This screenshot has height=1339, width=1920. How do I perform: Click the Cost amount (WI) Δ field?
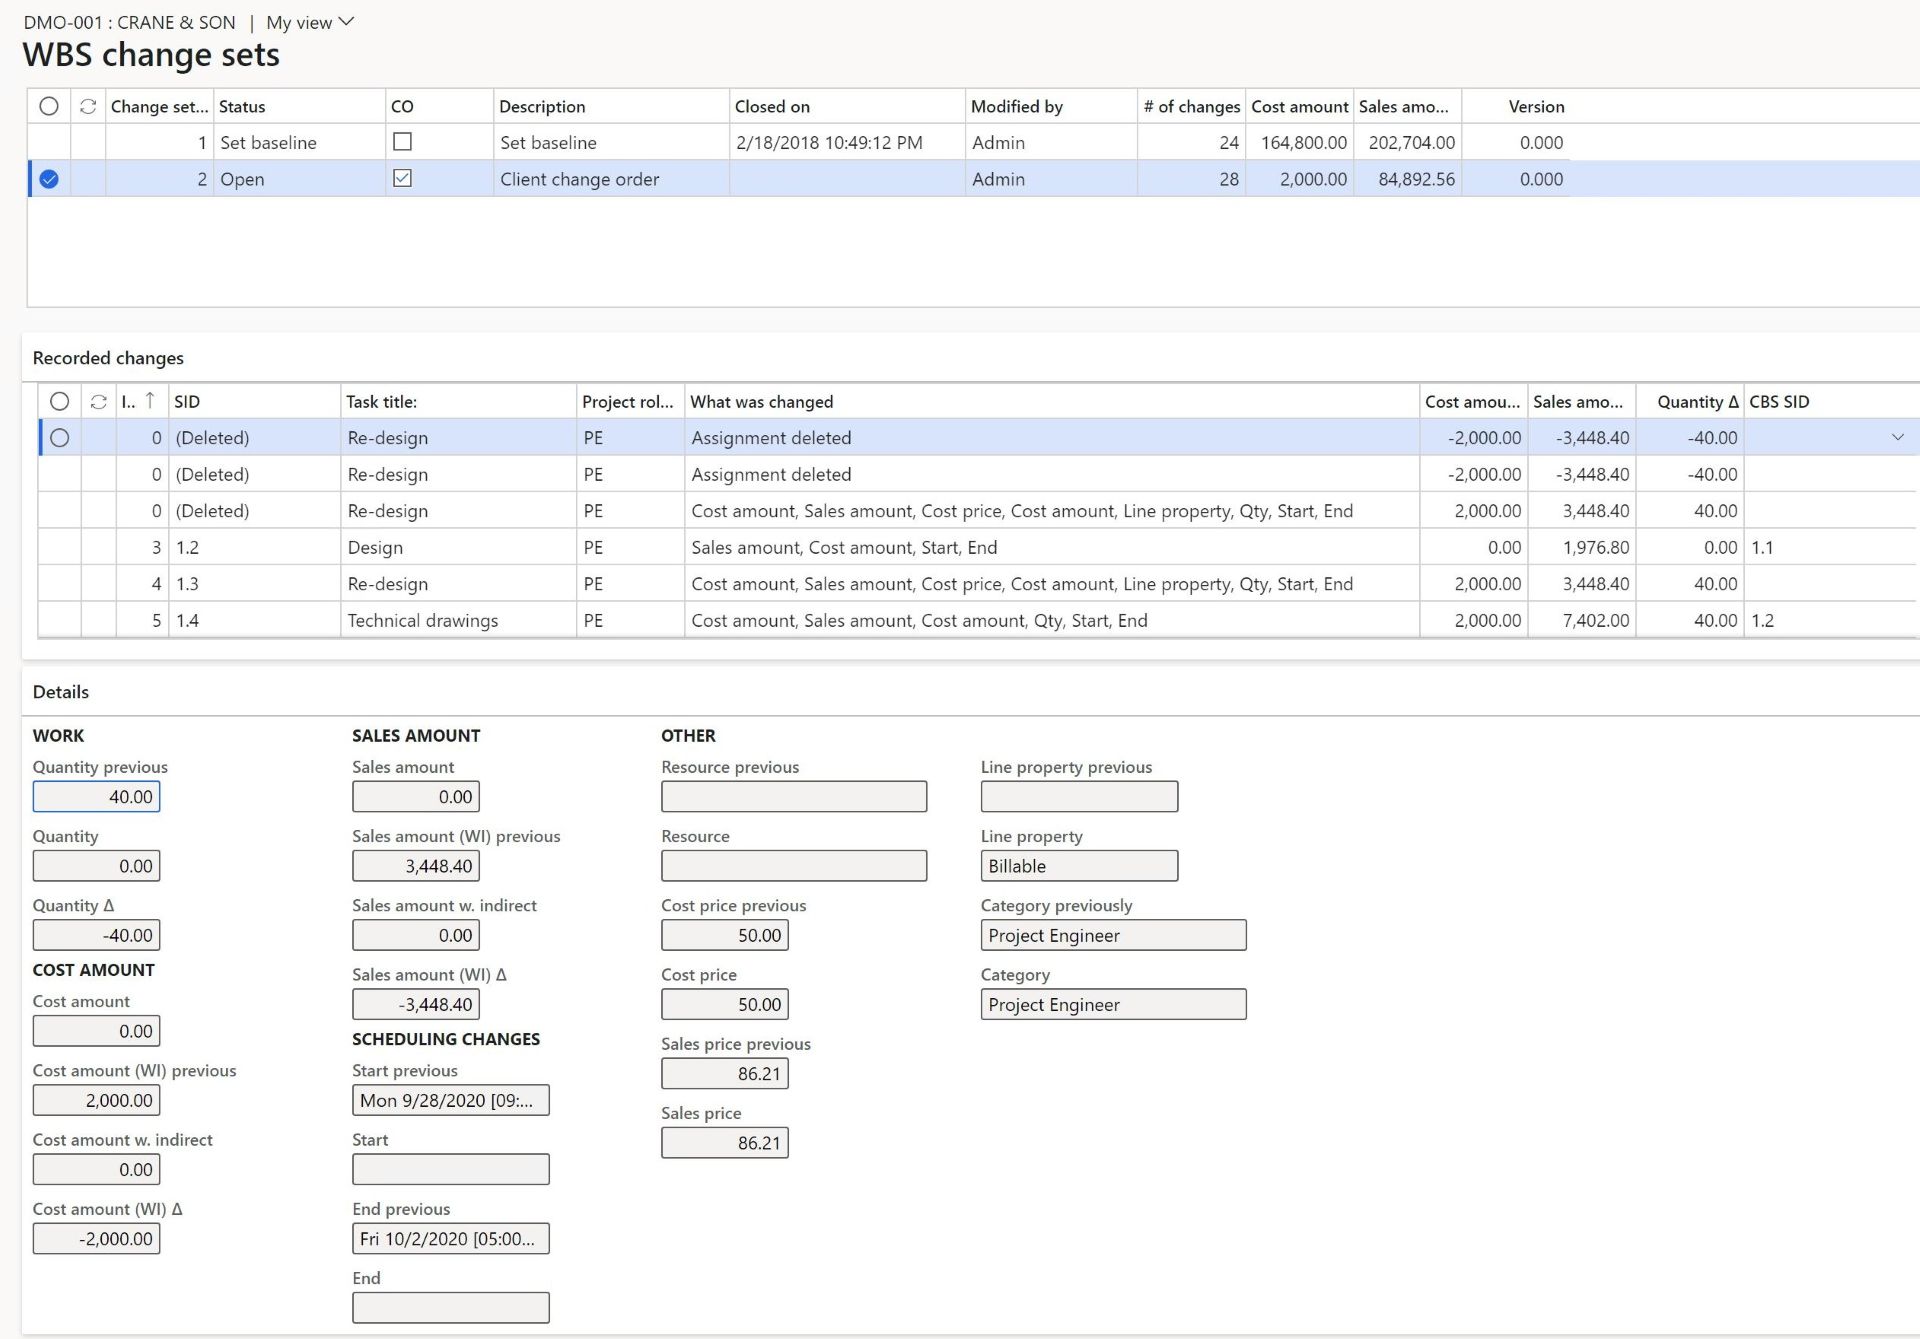pyautogui.click(x=96, y=1238)
